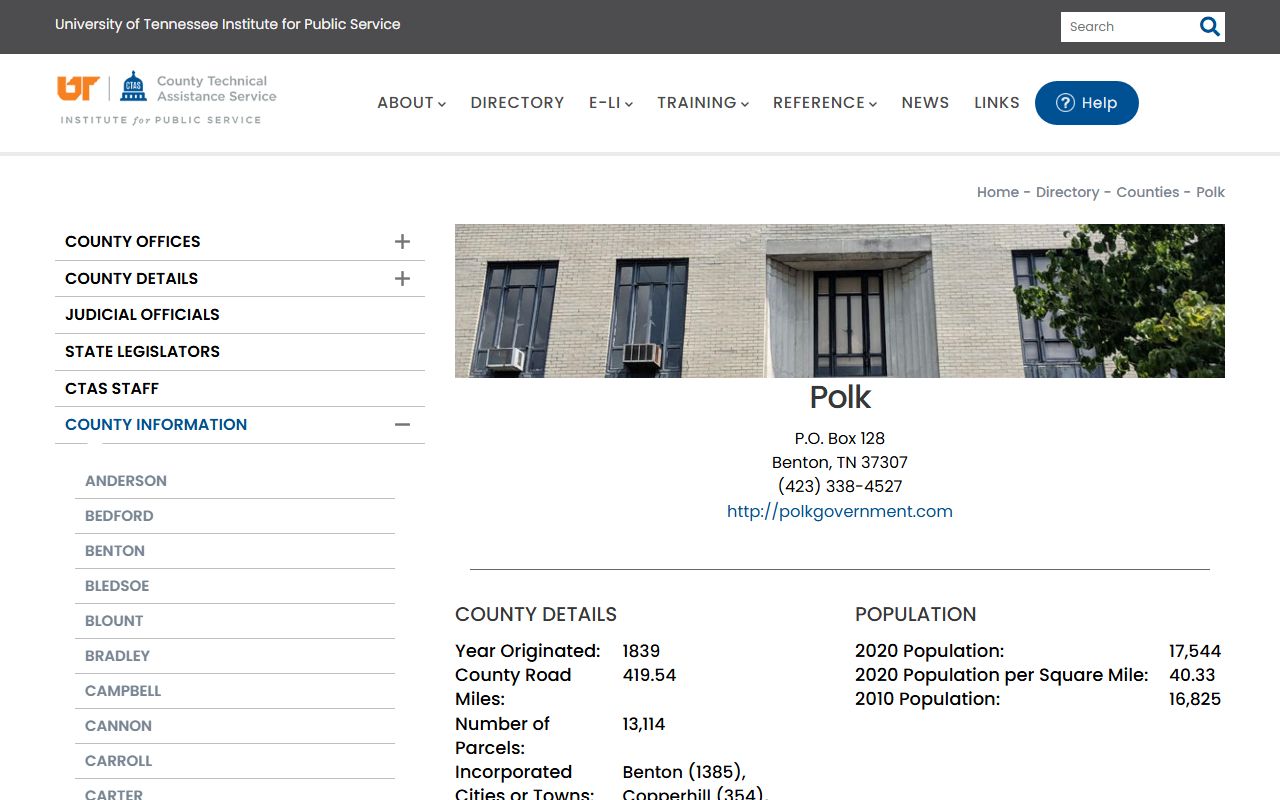Go to the Links nav item
The width and height of the screenshot is (1280, 800).
[x=997, y=103]
